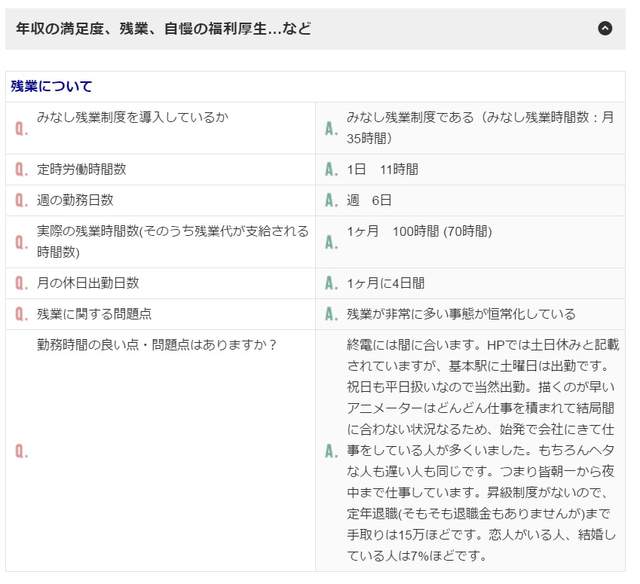This screenshot has height=584, width=640.
Task: Click the answer text 残業が非常に多い事態が恒常化している
Action: [x=461, y=314]
